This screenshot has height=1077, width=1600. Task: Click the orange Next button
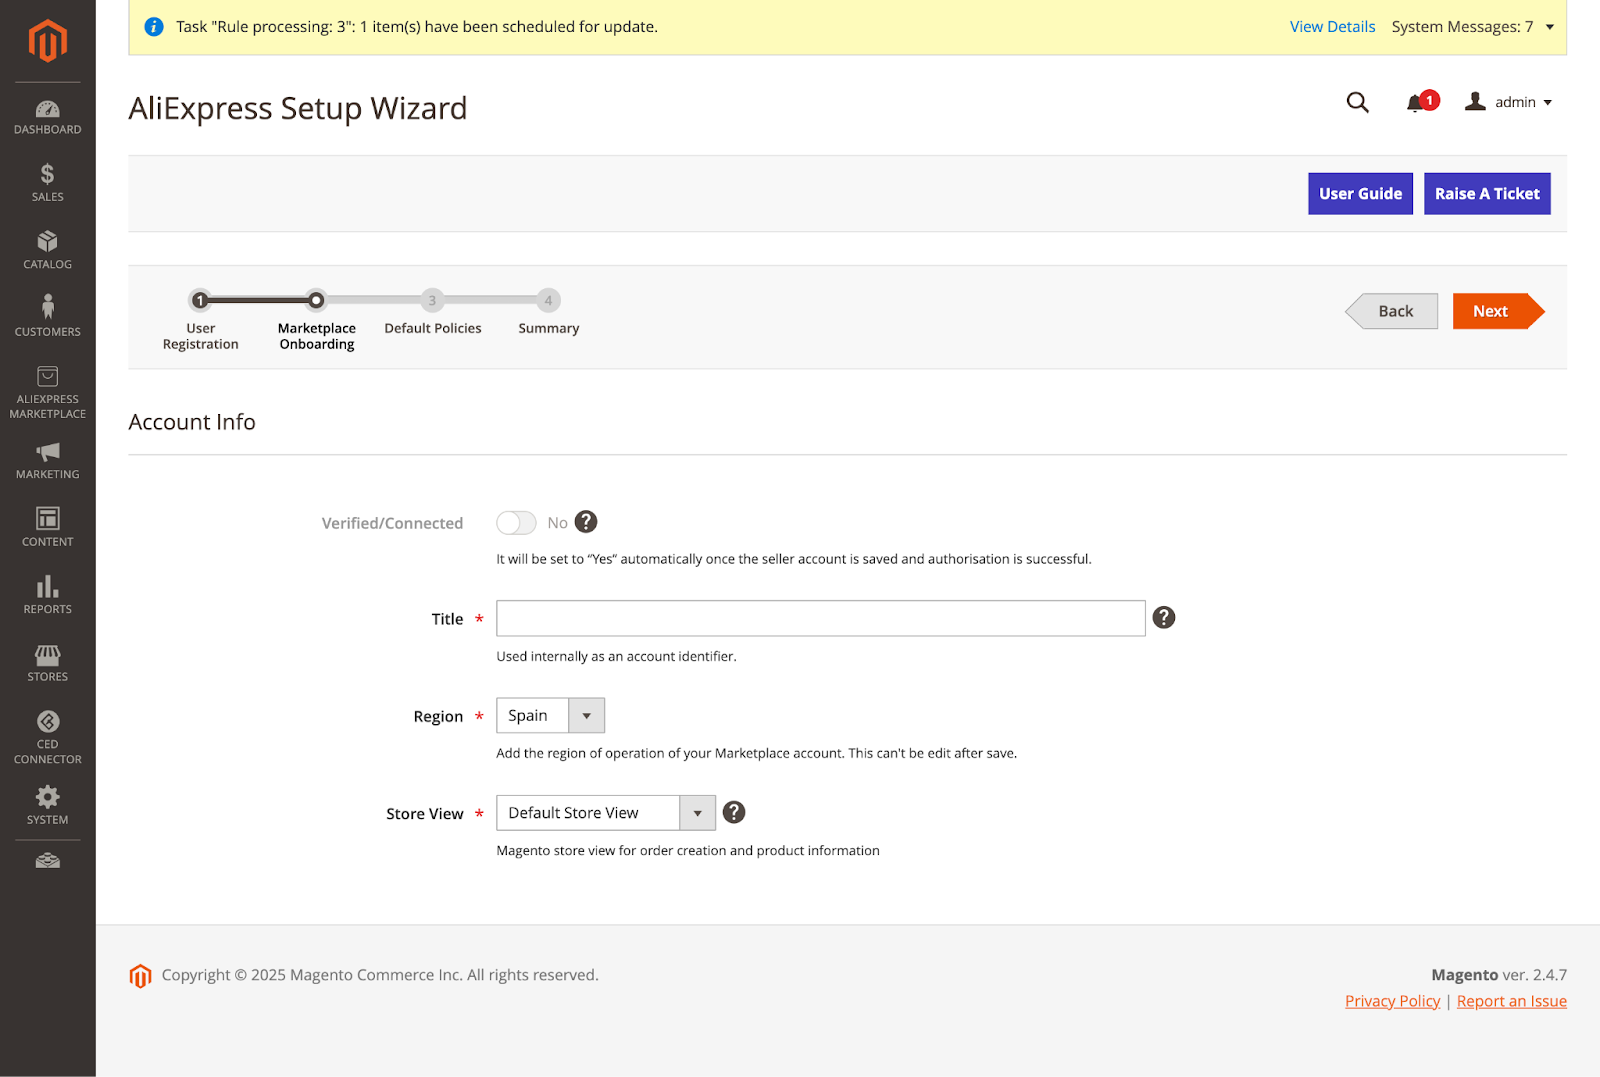(1491, 311)
